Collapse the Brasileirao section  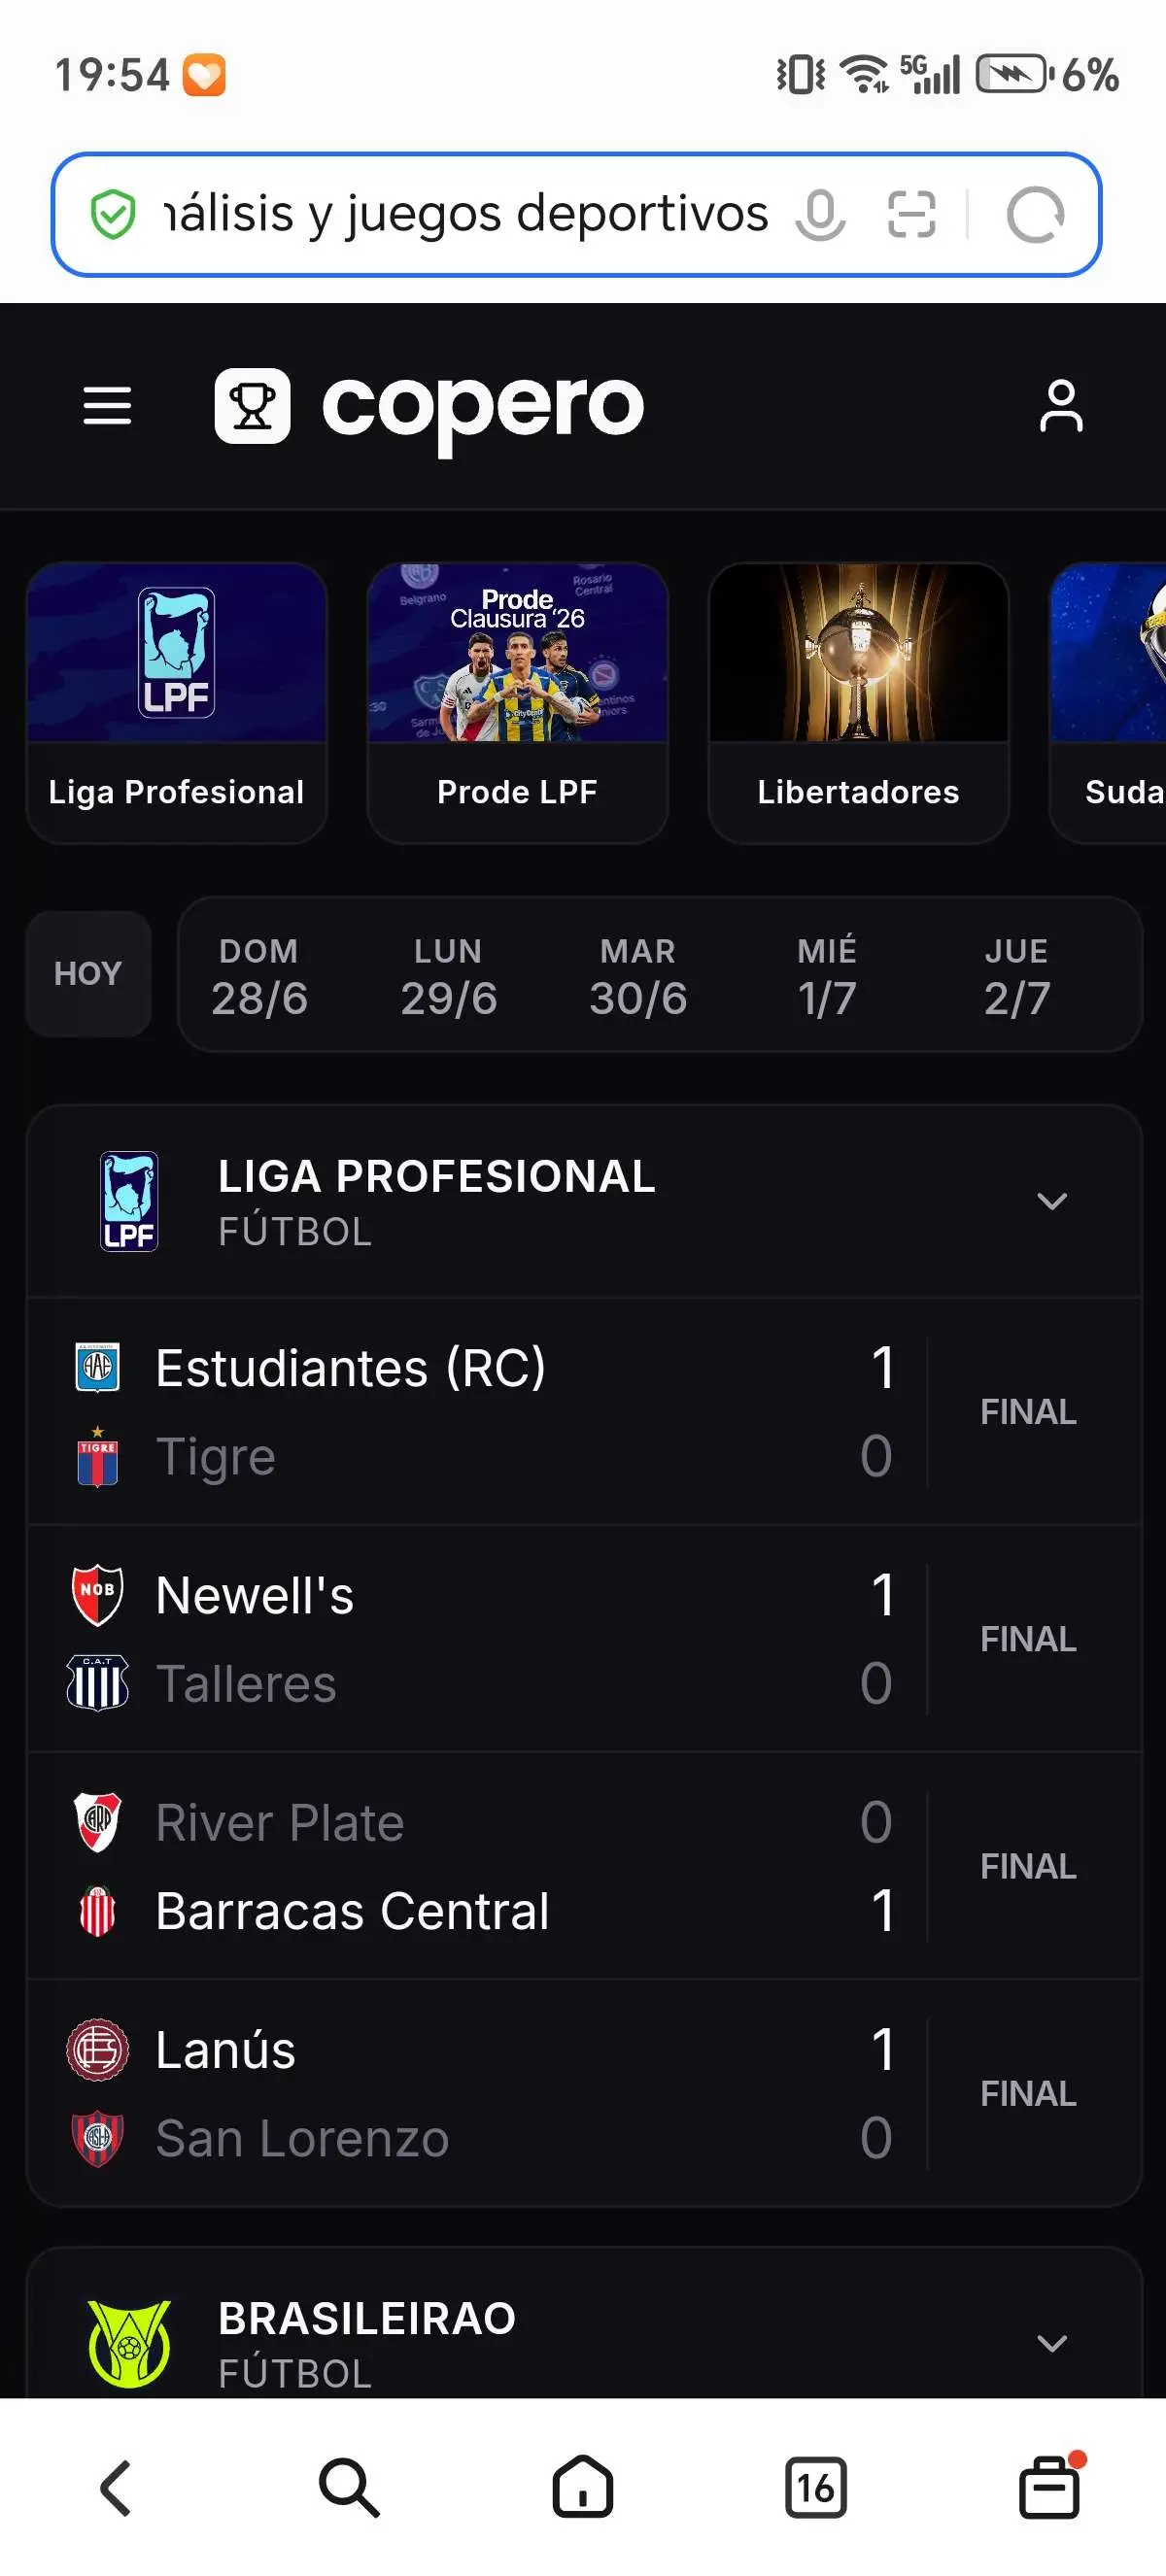pos(1052,2343)
